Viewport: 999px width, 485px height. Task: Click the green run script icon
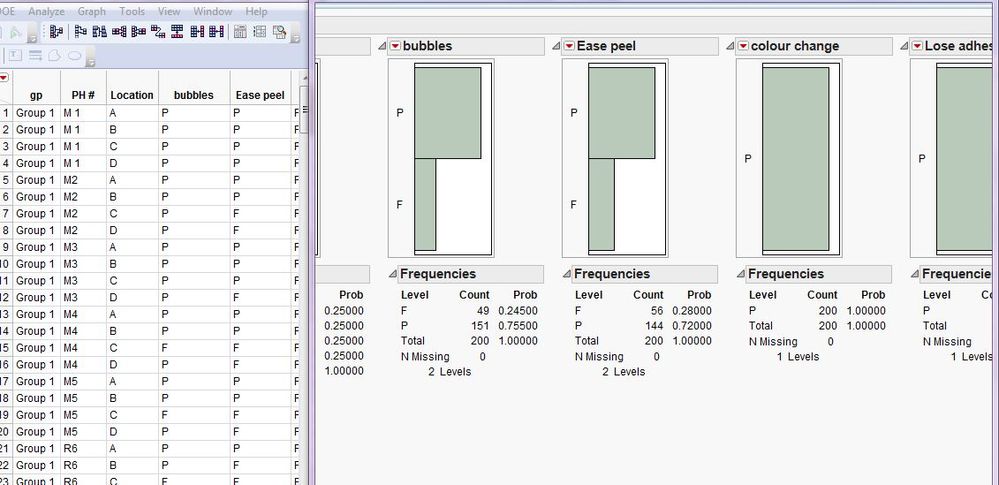15,31
